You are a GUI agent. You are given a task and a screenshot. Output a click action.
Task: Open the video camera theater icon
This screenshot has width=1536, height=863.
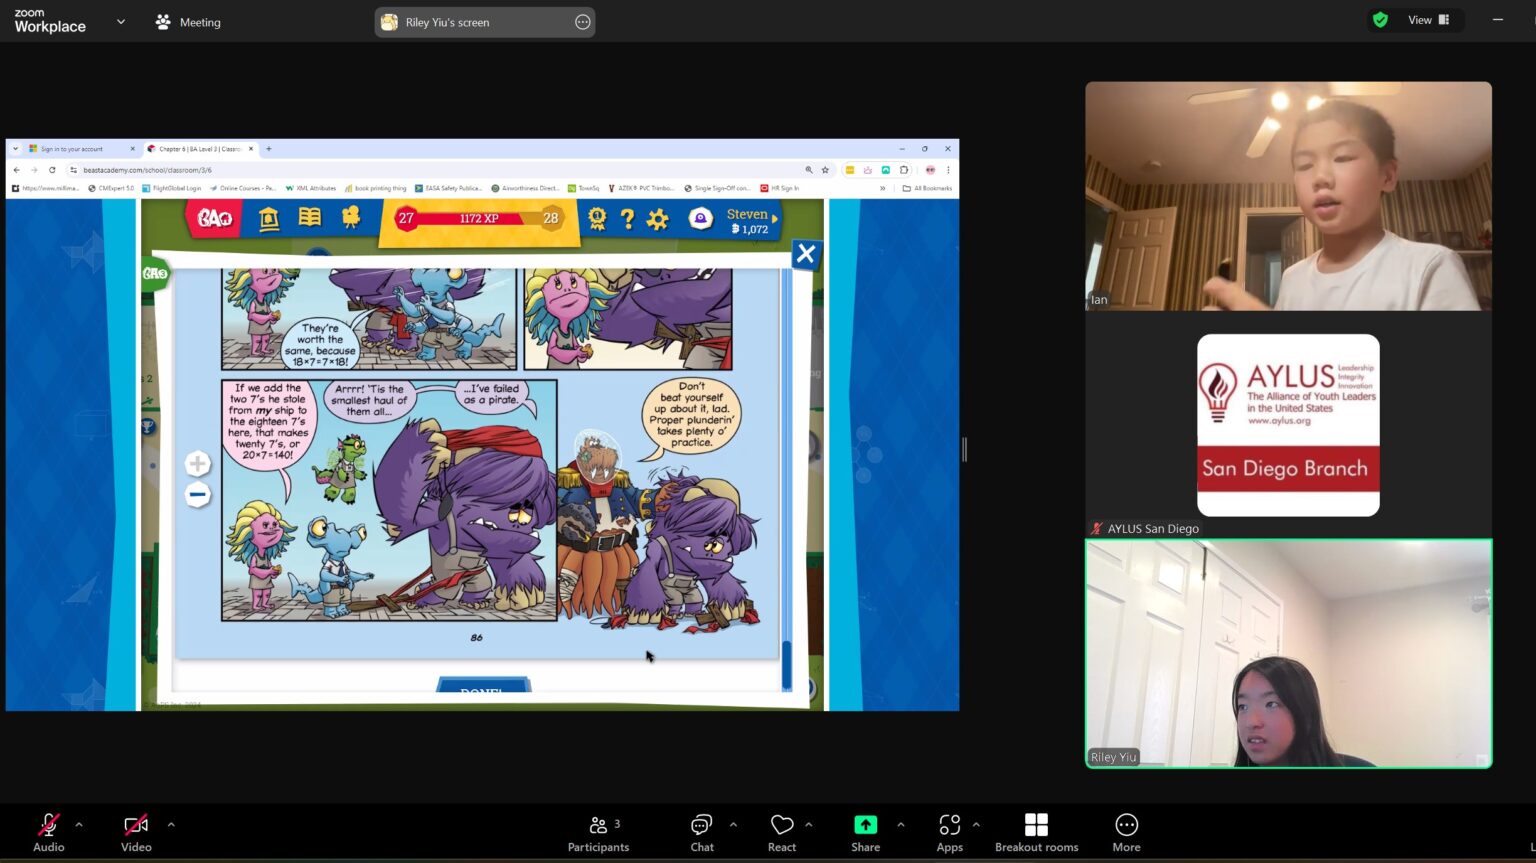coord(351,217)
